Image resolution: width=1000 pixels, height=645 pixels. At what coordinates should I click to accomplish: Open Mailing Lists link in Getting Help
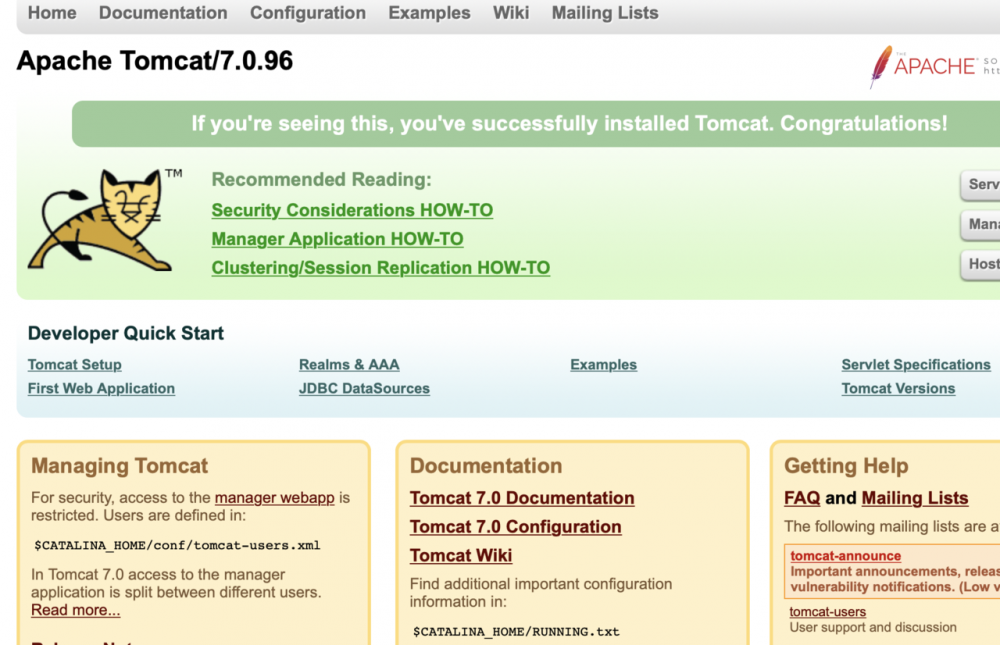click(915, 498)
